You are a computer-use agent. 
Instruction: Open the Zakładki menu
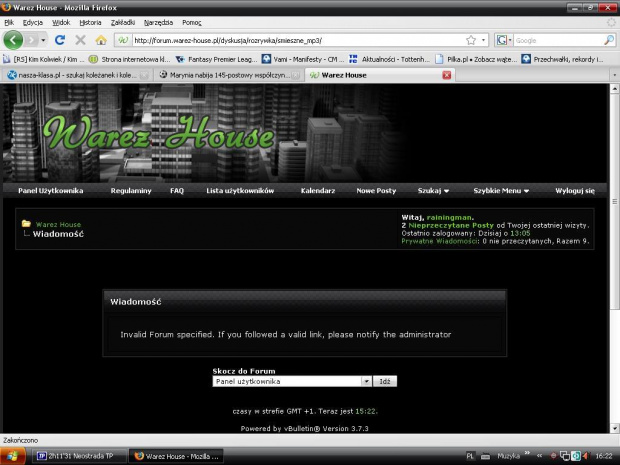(123, 21)
